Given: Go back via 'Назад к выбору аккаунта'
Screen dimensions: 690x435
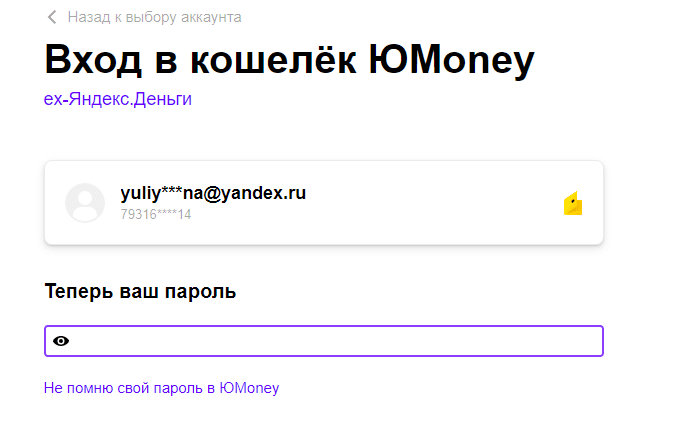Looking at the screenshot, I should (x=154, y=17).
